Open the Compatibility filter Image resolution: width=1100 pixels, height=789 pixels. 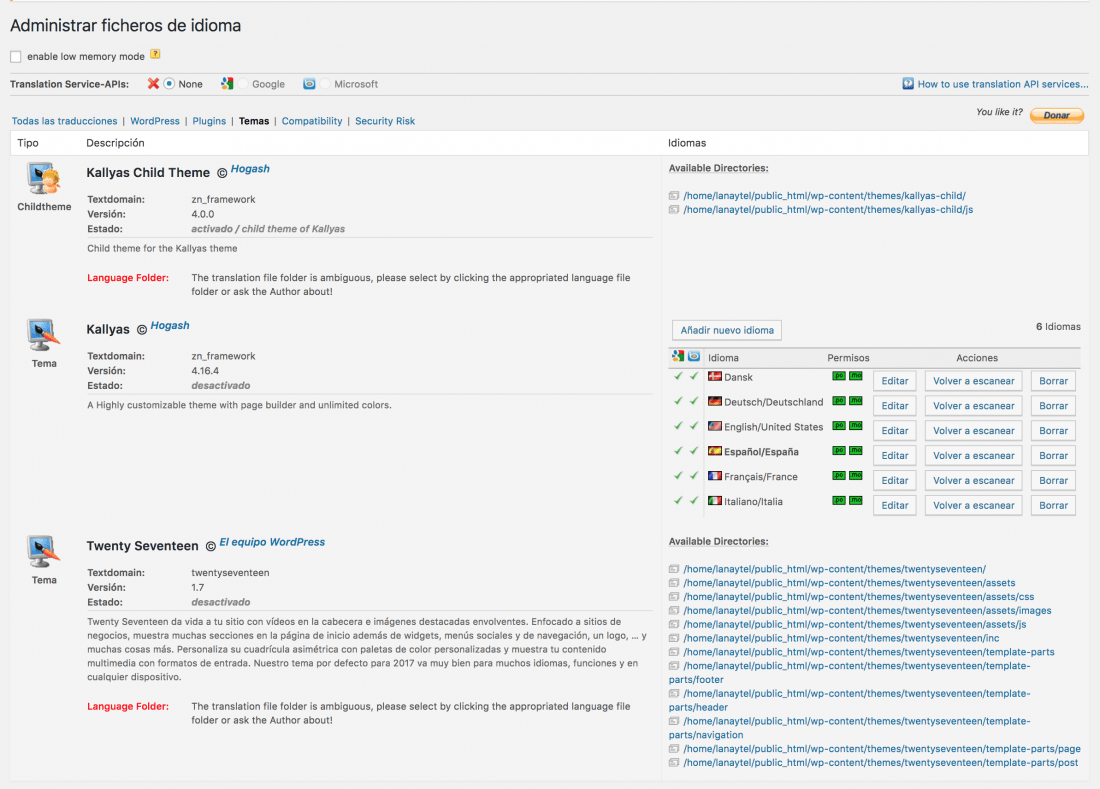click(312, 121)
